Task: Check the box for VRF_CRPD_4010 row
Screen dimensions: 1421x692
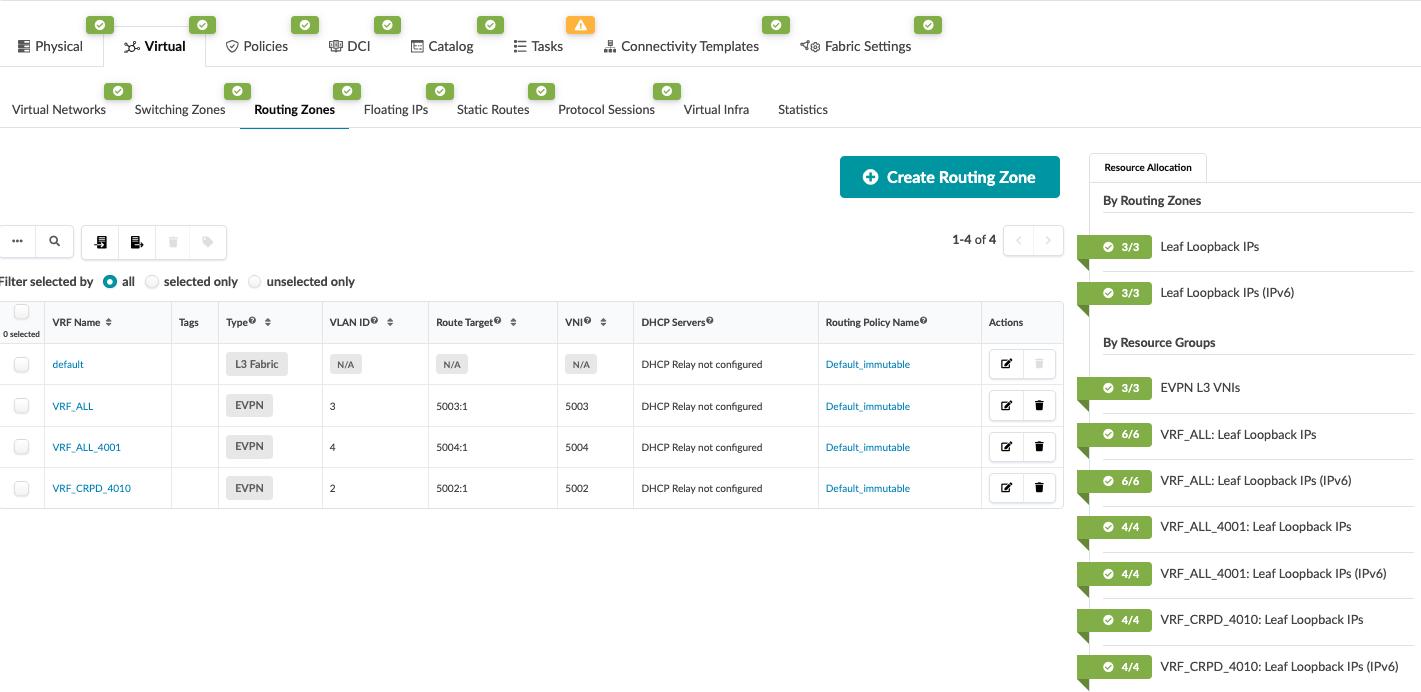Action: click(21, 488)
